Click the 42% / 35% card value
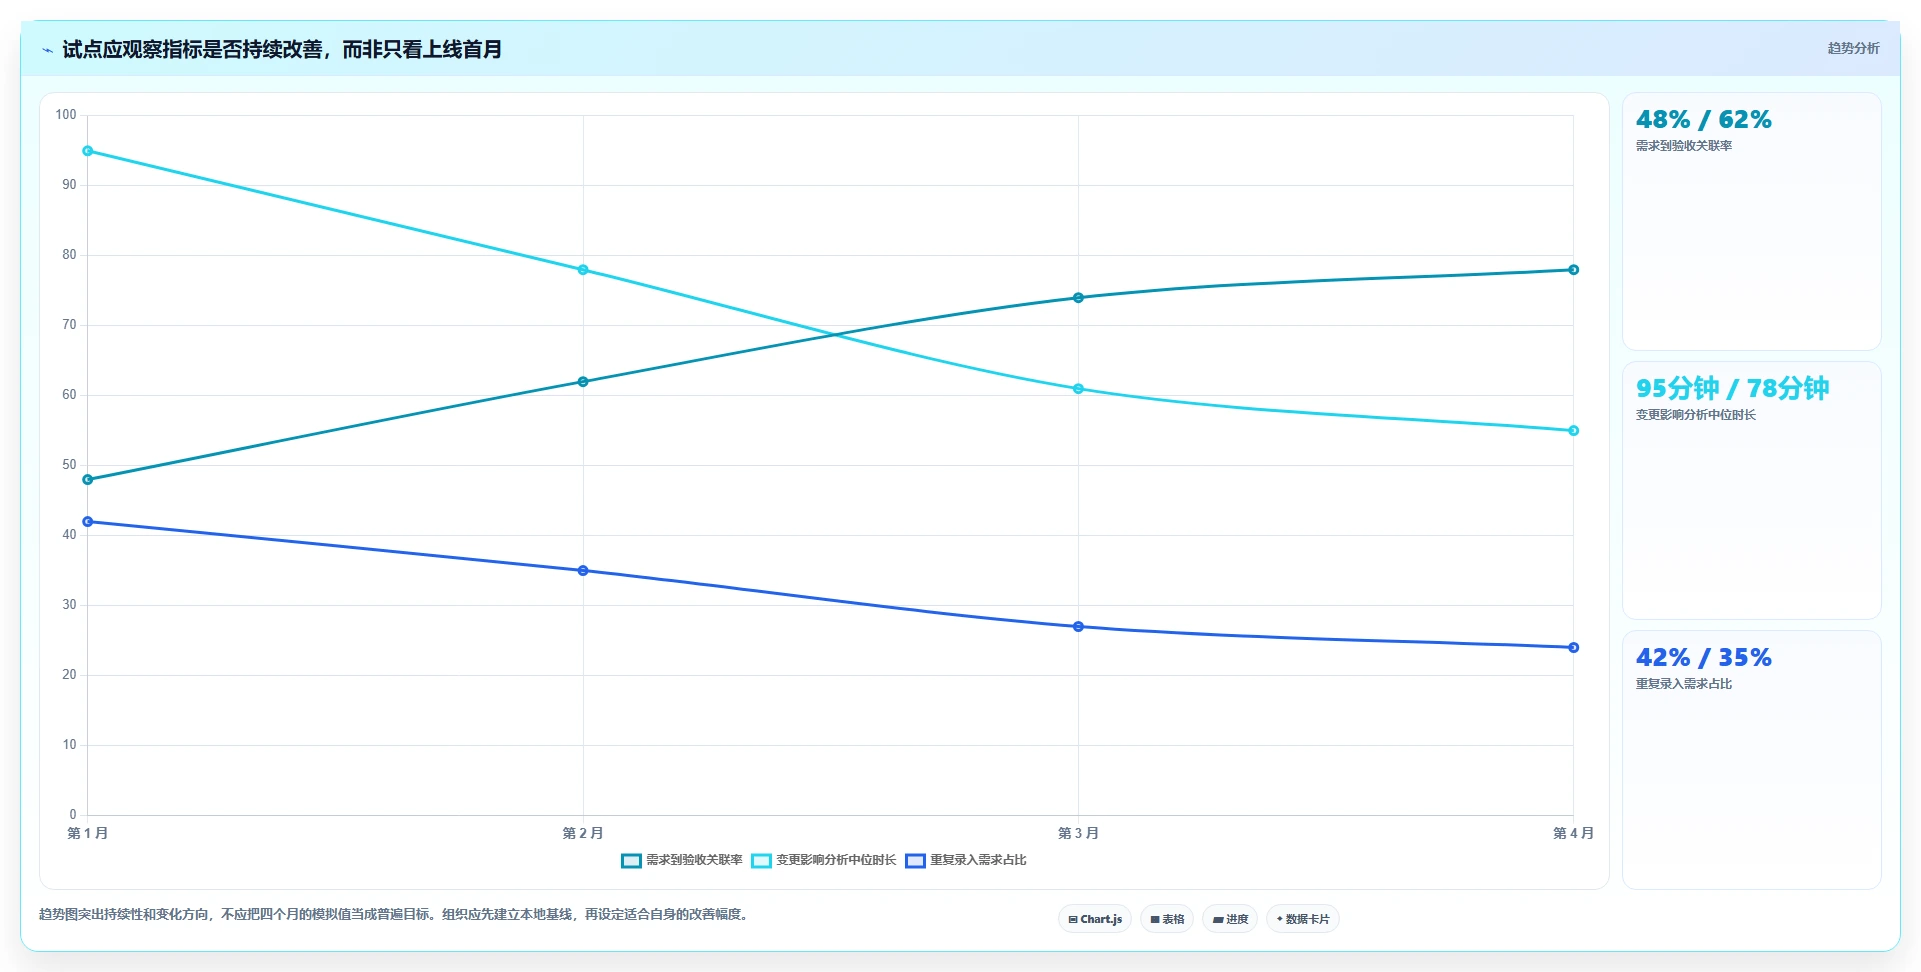The image size is (1921, 972). coord(1703,658)
